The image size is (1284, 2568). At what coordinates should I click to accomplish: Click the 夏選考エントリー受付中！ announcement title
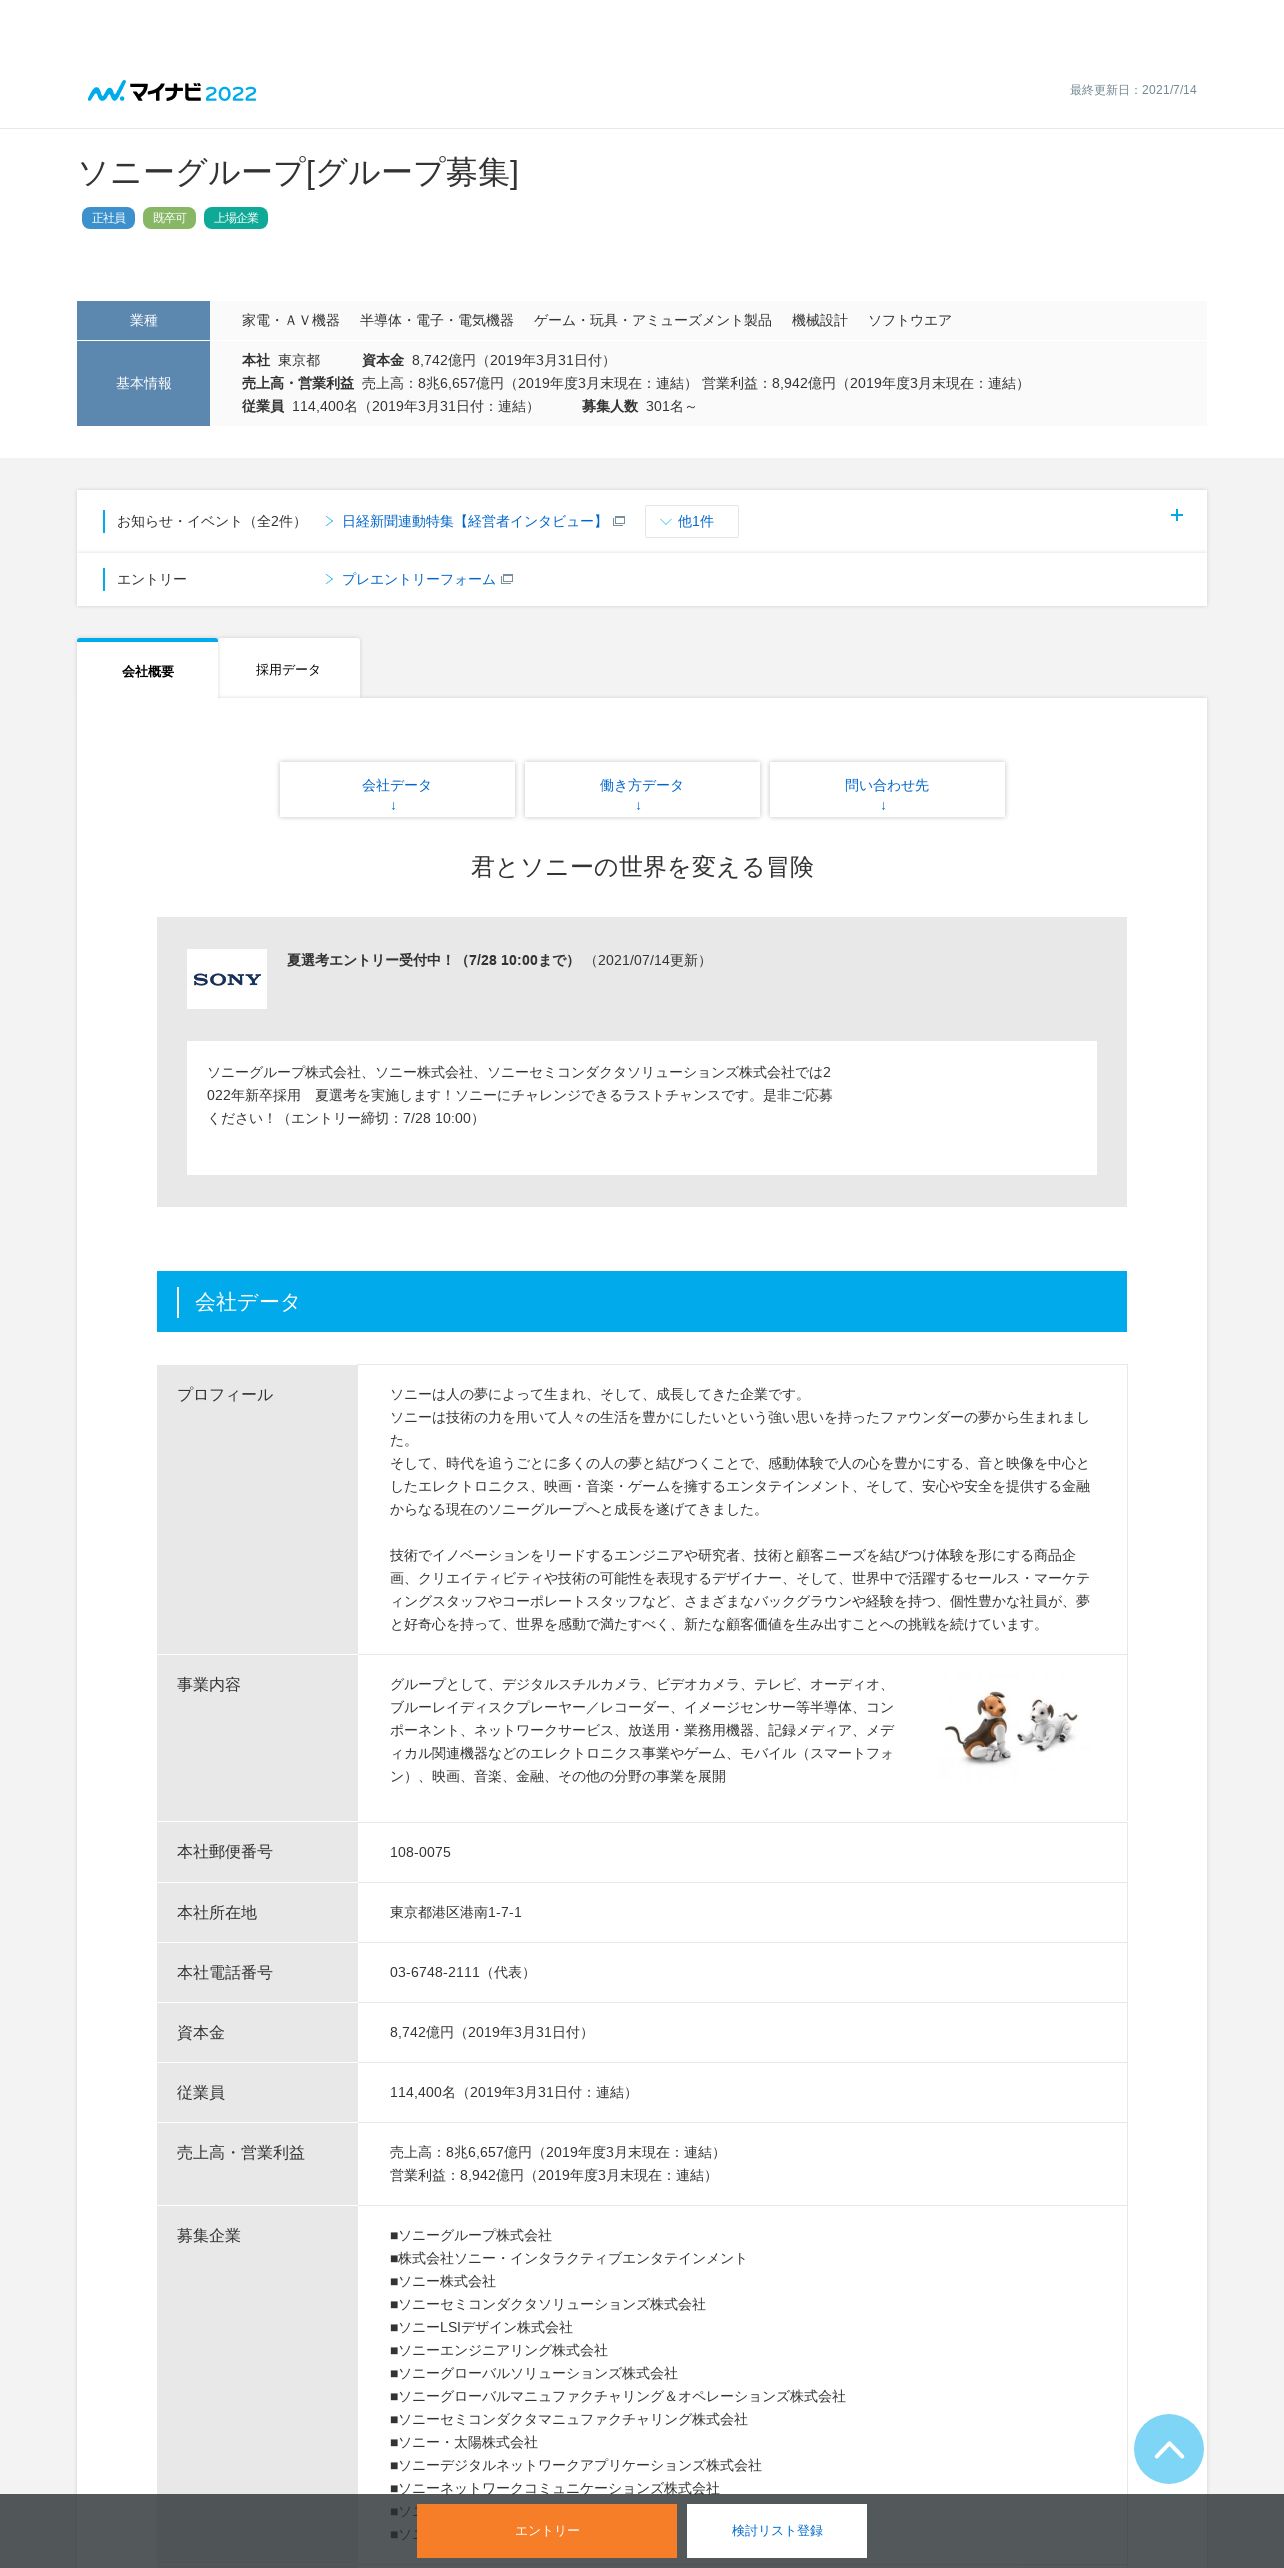[431, 960]
